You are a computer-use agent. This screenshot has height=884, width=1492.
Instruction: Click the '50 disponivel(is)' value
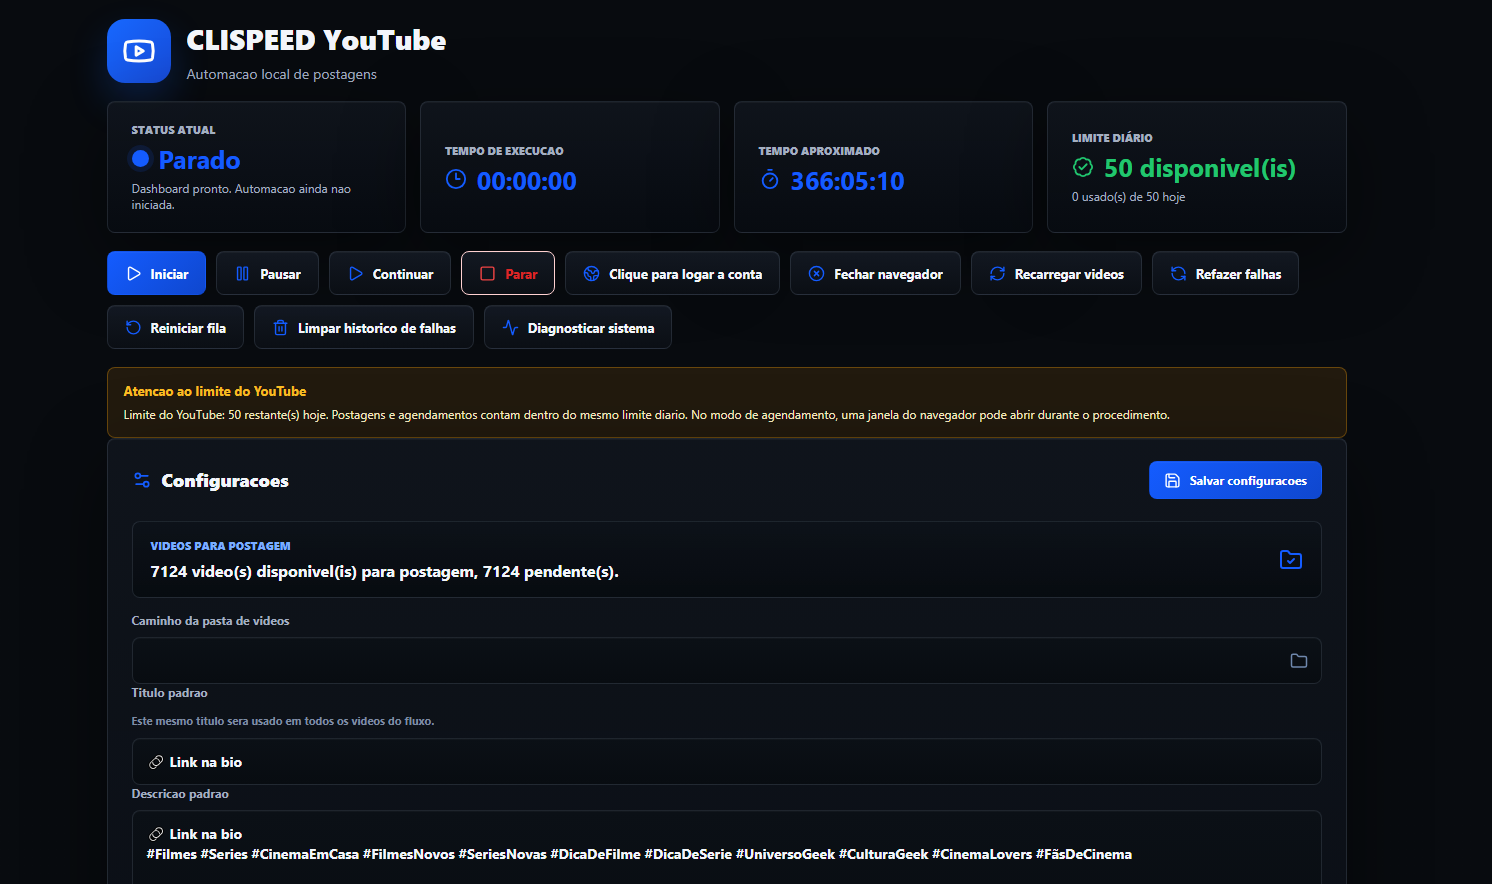point(1200,168)
